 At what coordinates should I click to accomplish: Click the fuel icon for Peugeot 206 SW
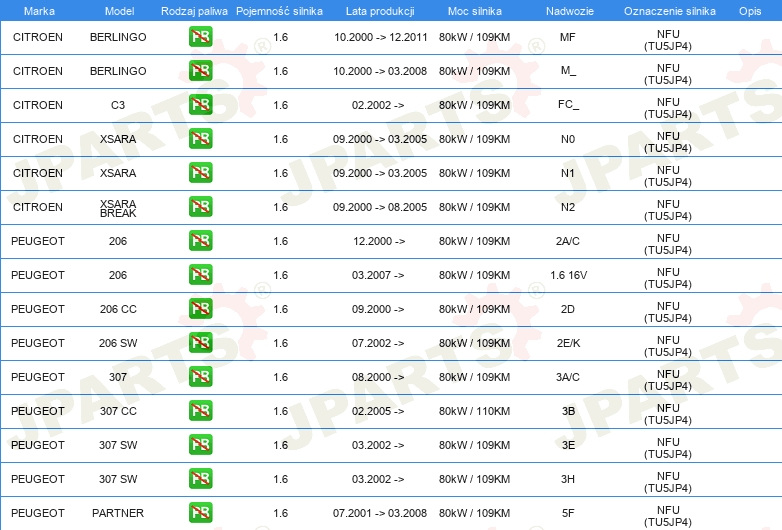click(x=200, y=343)
